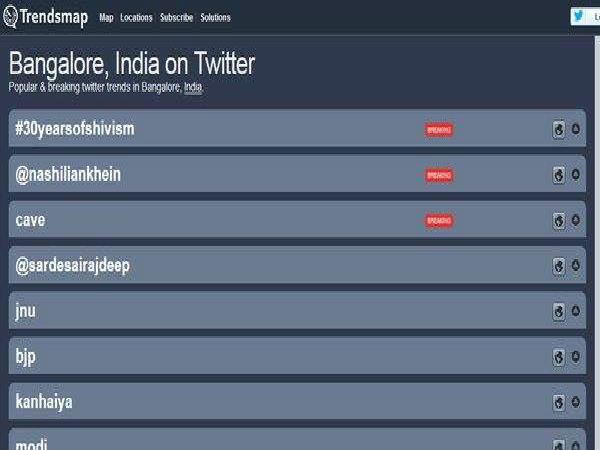Open the kanhaiya trend
Screen dimensions: 600x450
click(44, 402)
